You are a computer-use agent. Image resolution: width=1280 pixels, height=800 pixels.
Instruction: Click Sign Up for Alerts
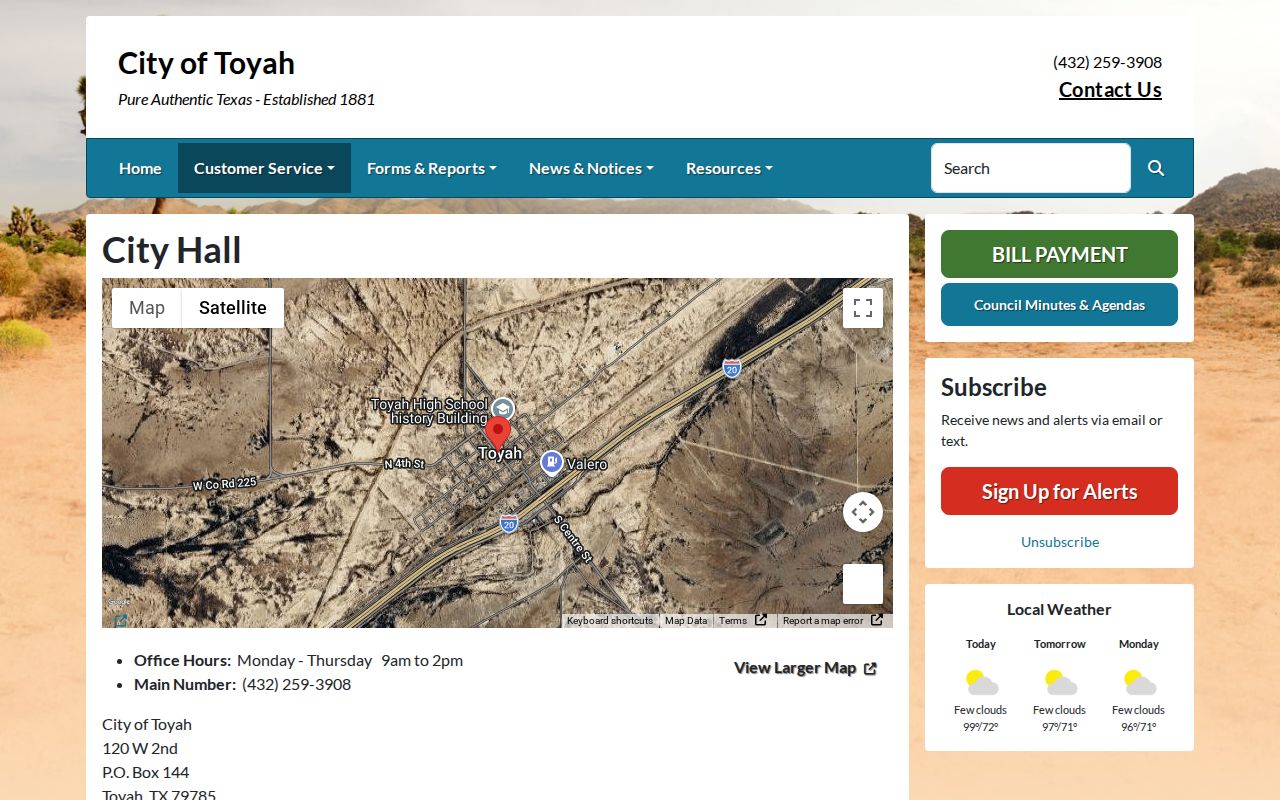click(x=1059, y=491)
